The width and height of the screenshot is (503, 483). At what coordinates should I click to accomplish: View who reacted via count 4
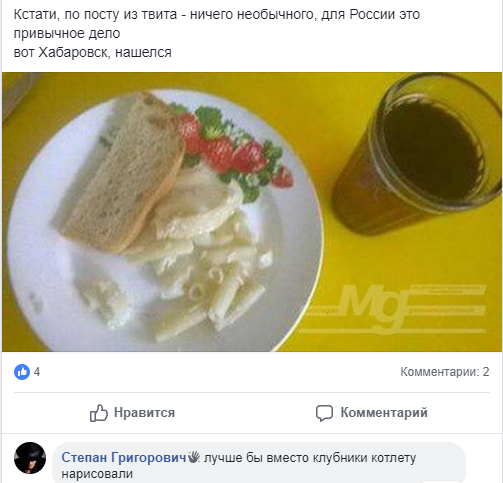click(x=37, y=372)
